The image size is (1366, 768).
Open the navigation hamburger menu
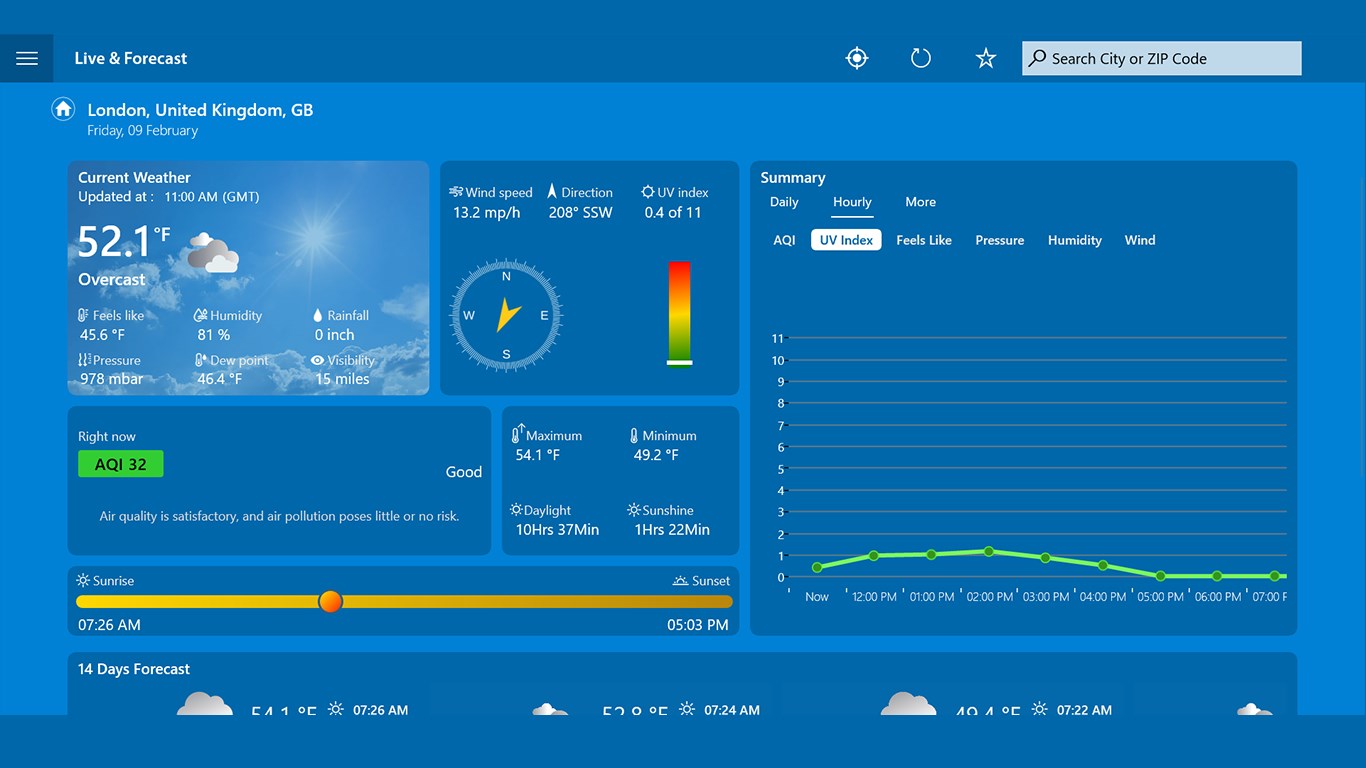(27, 57)
